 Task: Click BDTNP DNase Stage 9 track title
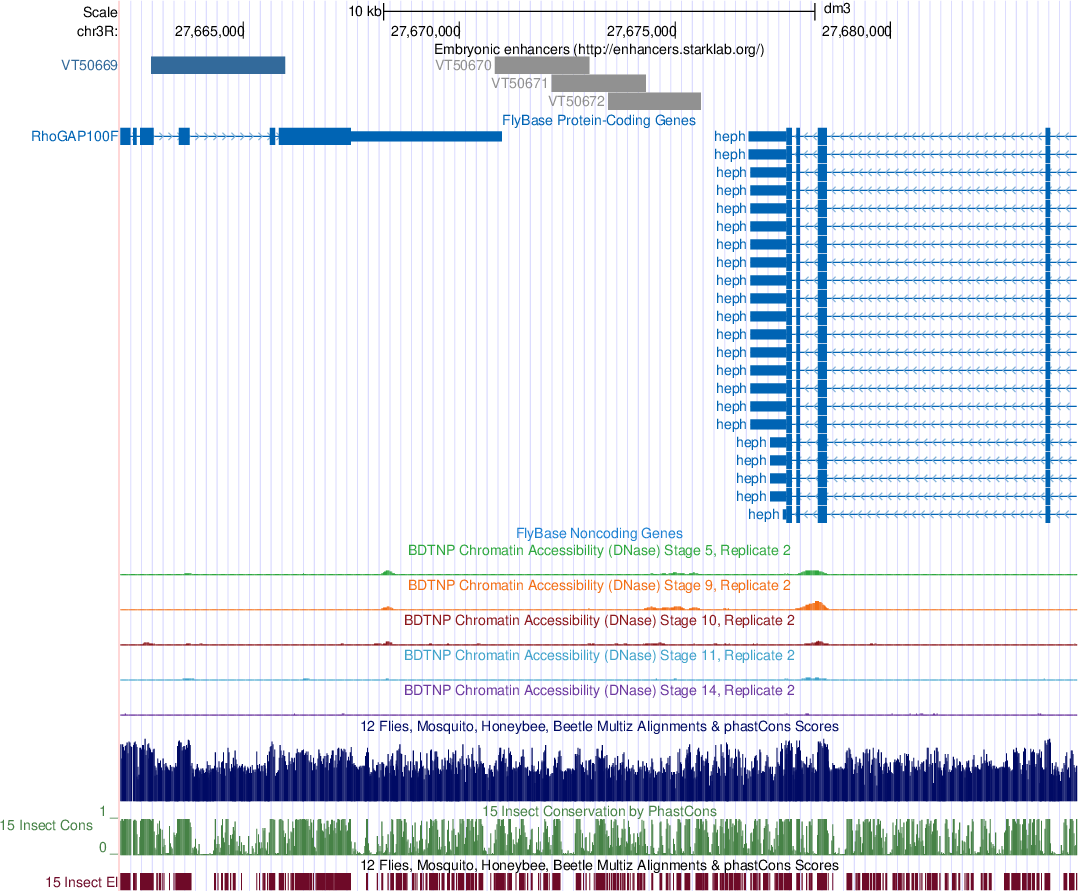click(x=599, y=585)
